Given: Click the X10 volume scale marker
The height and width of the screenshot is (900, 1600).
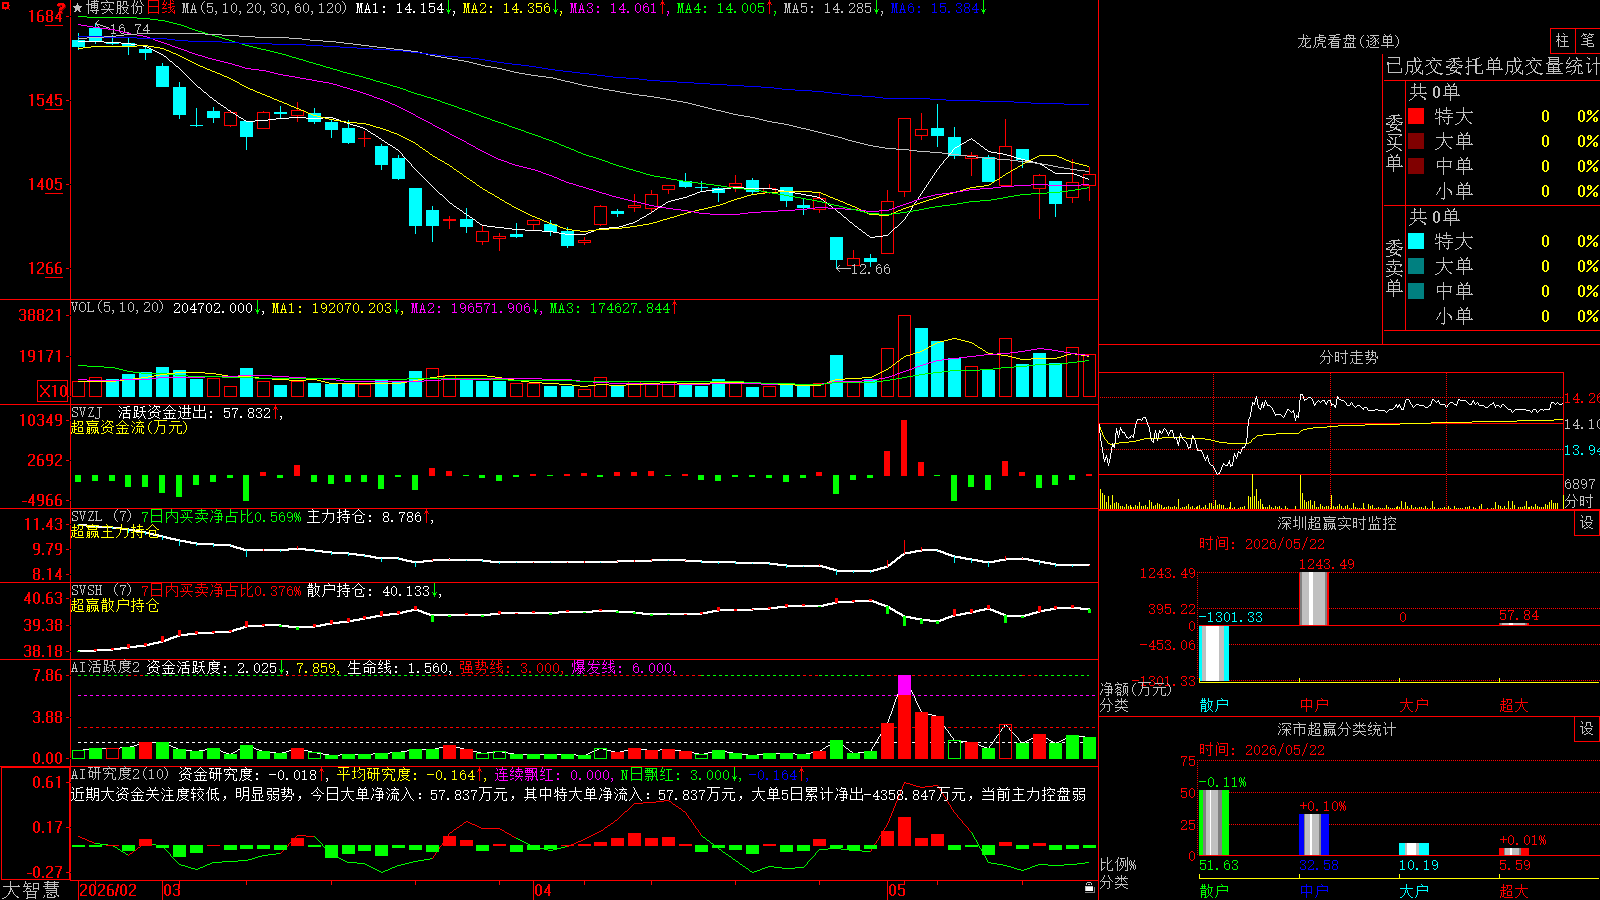Looking at the screenshot, I should pos(53,391).
